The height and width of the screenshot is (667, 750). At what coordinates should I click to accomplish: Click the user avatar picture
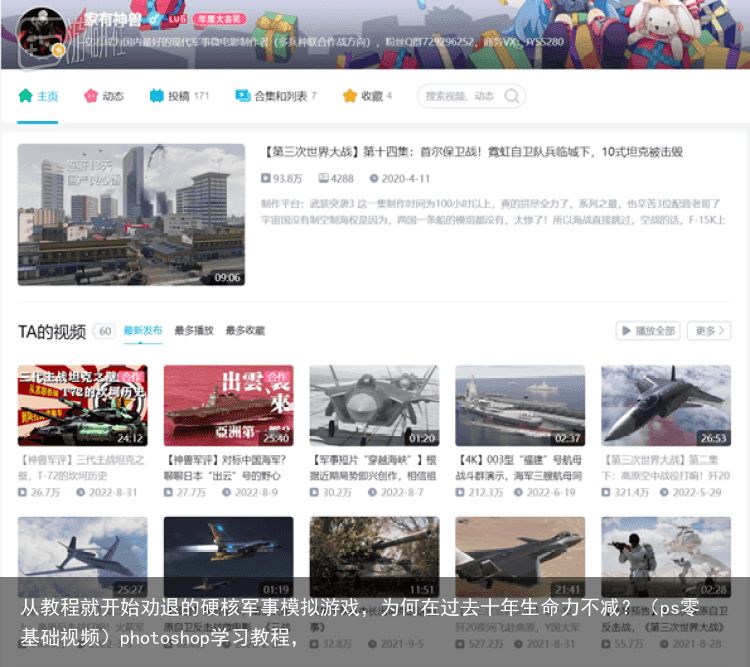pyautogui.click(x=41, y=33)
